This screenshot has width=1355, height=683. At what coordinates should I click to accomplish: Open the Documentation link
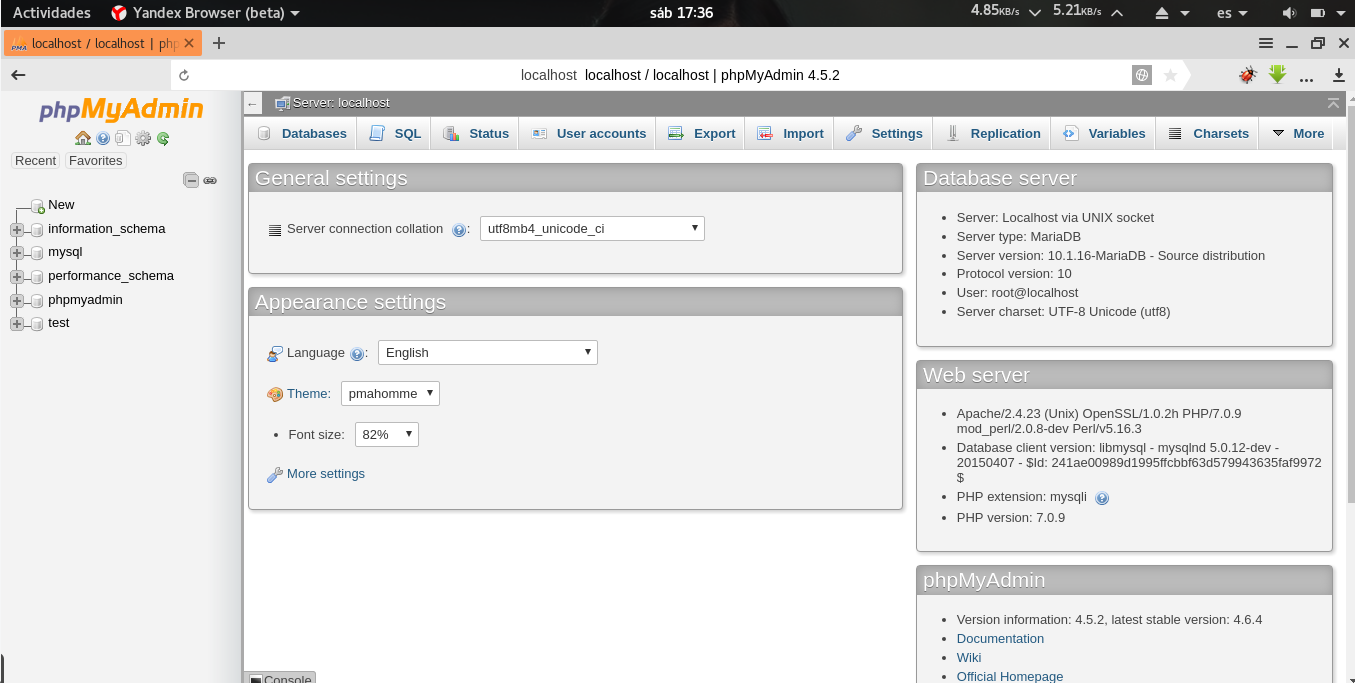[1000, 639]
